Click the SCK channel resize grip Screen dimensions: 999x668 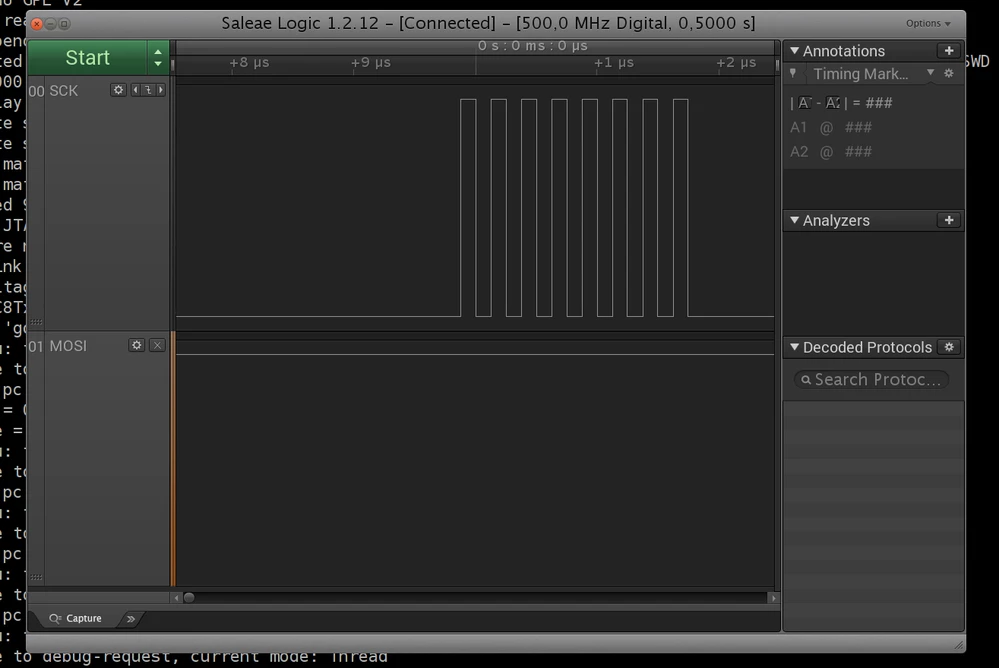pyautogui.click(x=36, y=322)
